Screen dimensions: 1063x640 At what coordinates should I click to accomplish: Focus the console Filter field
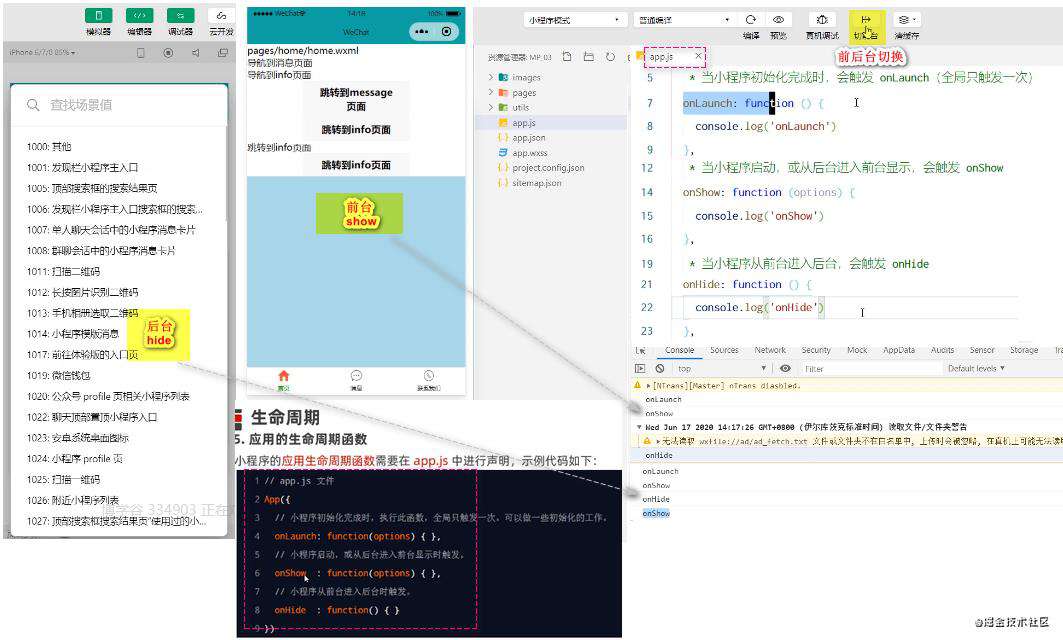coord(870,368)
